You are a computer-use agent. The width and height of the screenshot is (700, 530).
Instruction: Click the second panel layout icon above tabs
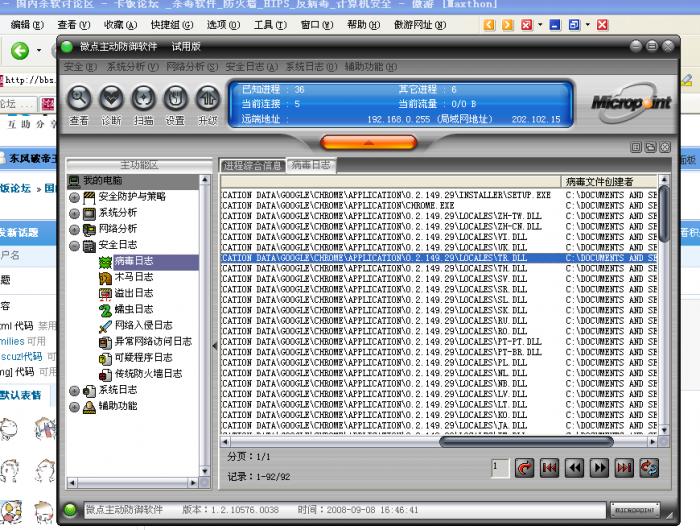(650, 147)
